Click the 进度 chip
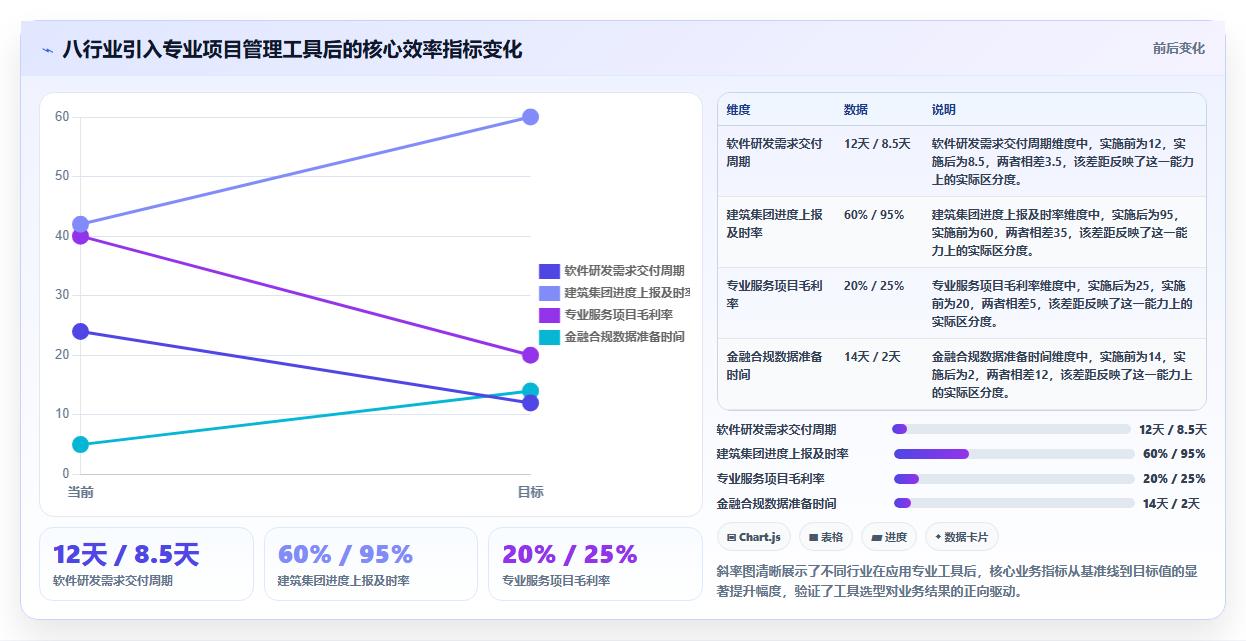 pos(889,537)
